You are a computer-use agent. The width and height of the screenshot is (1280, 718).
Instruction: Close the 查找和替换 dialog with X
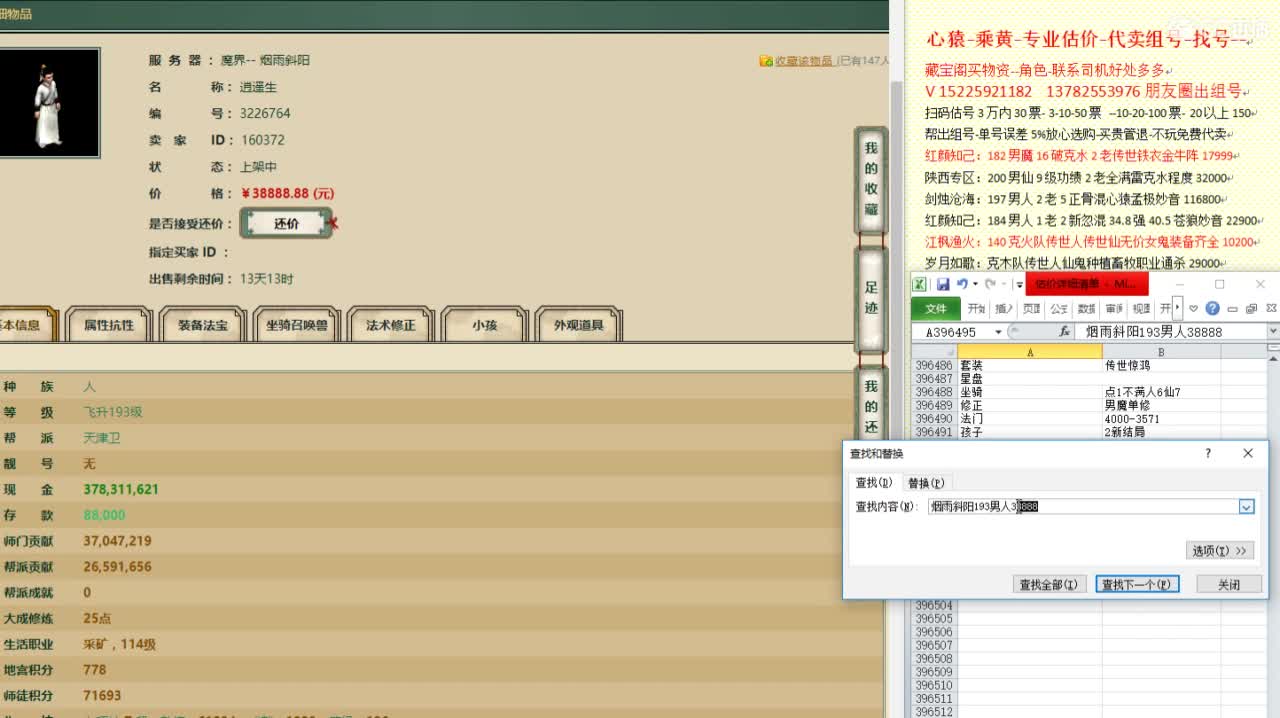point(1247,453)
